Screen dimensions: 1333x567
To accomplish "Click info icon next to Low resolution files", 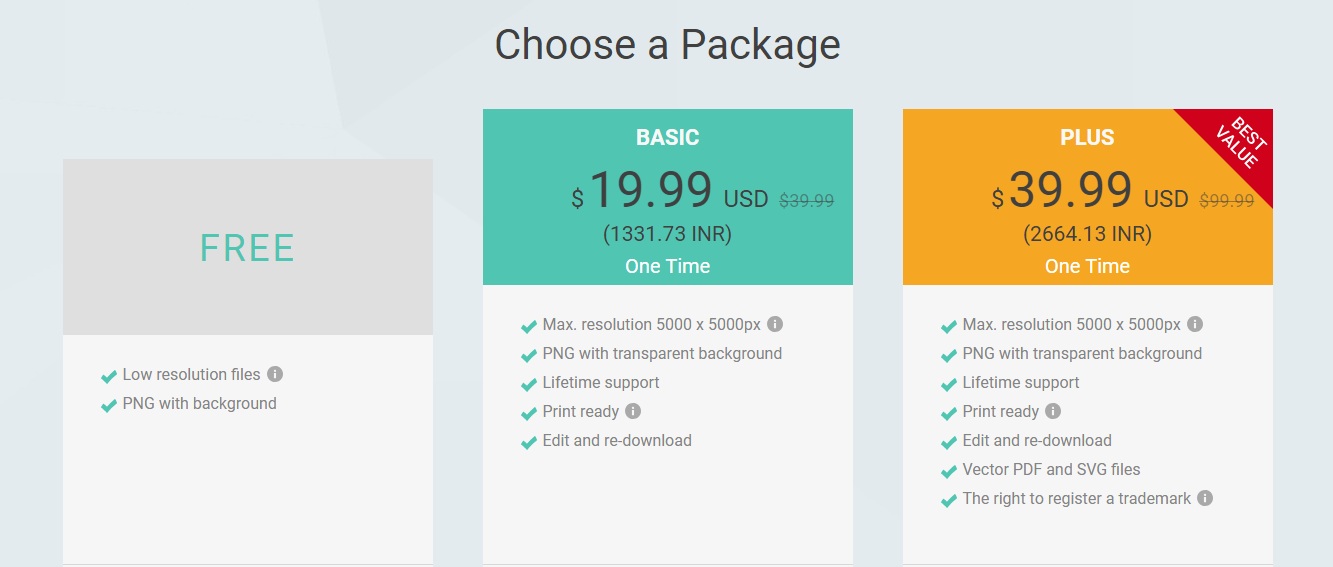I will click(x=275, y=374).
